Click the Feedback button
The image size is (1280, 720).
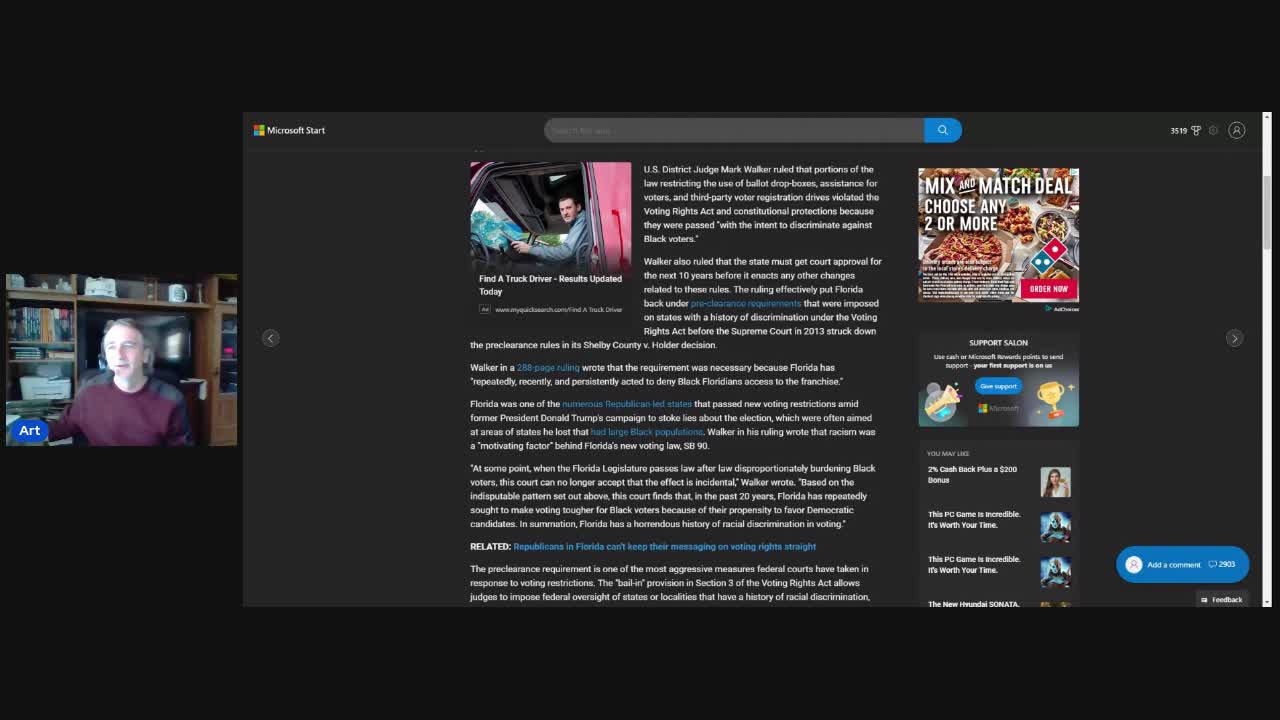[1222, 599]
